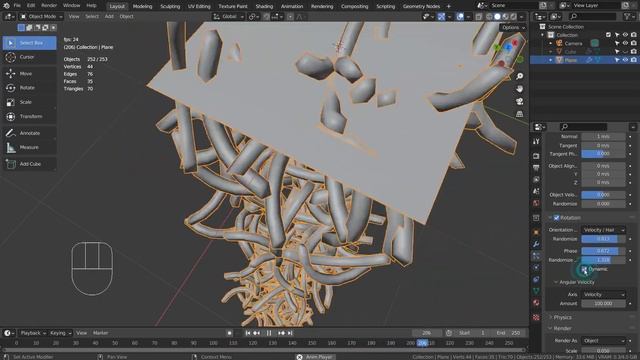Screen dimensions: 640x360
Task: Open the Playback dropdown menu
Action: point(33,333)
